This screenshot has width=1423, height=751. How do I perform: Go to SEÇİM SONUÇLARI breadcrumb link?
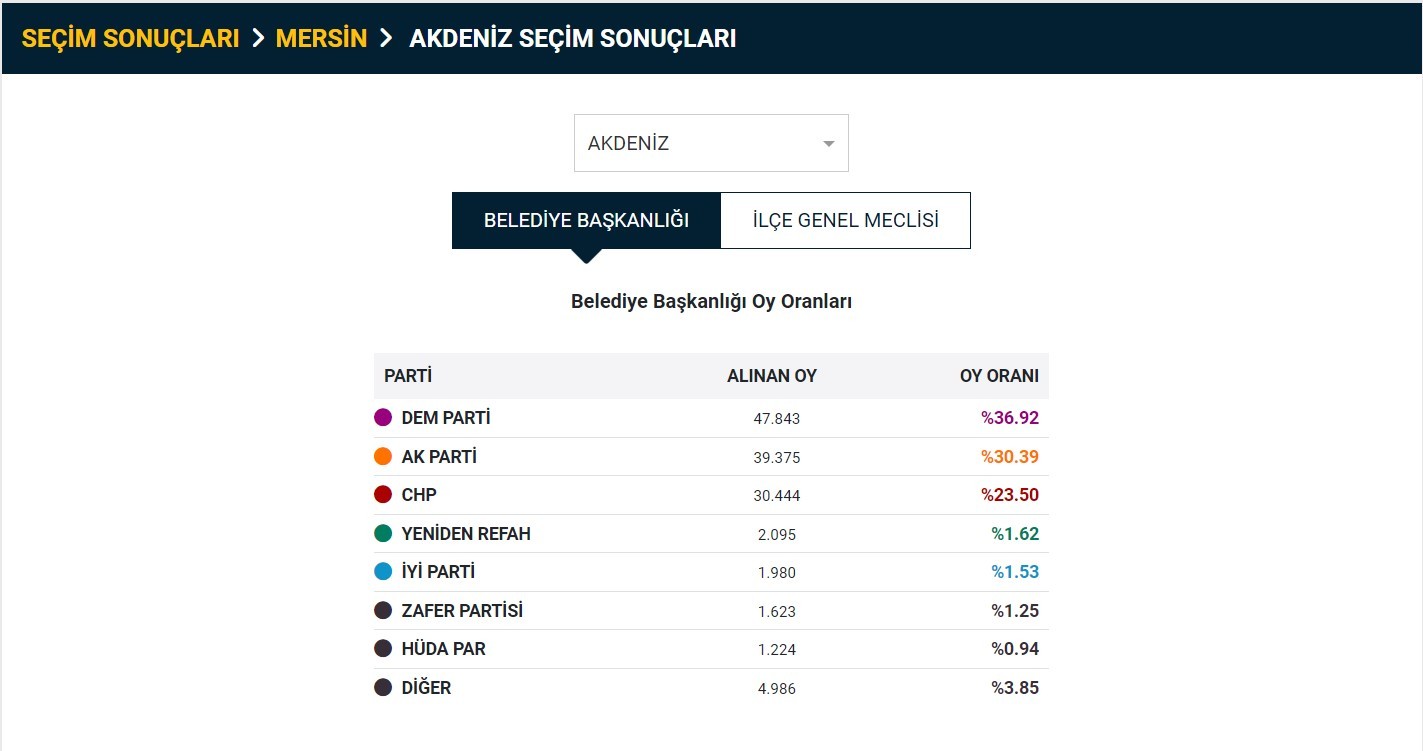tap(131, 38)
